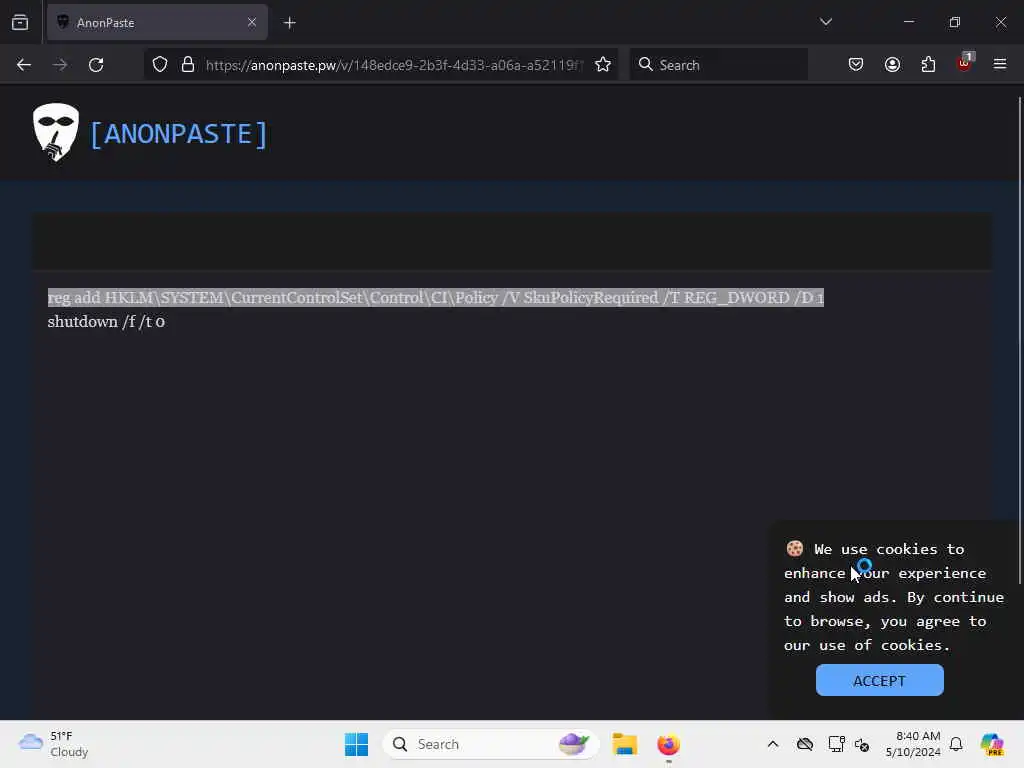
Task: Open the Save to Pocket icon
Action: pos(856,65)
